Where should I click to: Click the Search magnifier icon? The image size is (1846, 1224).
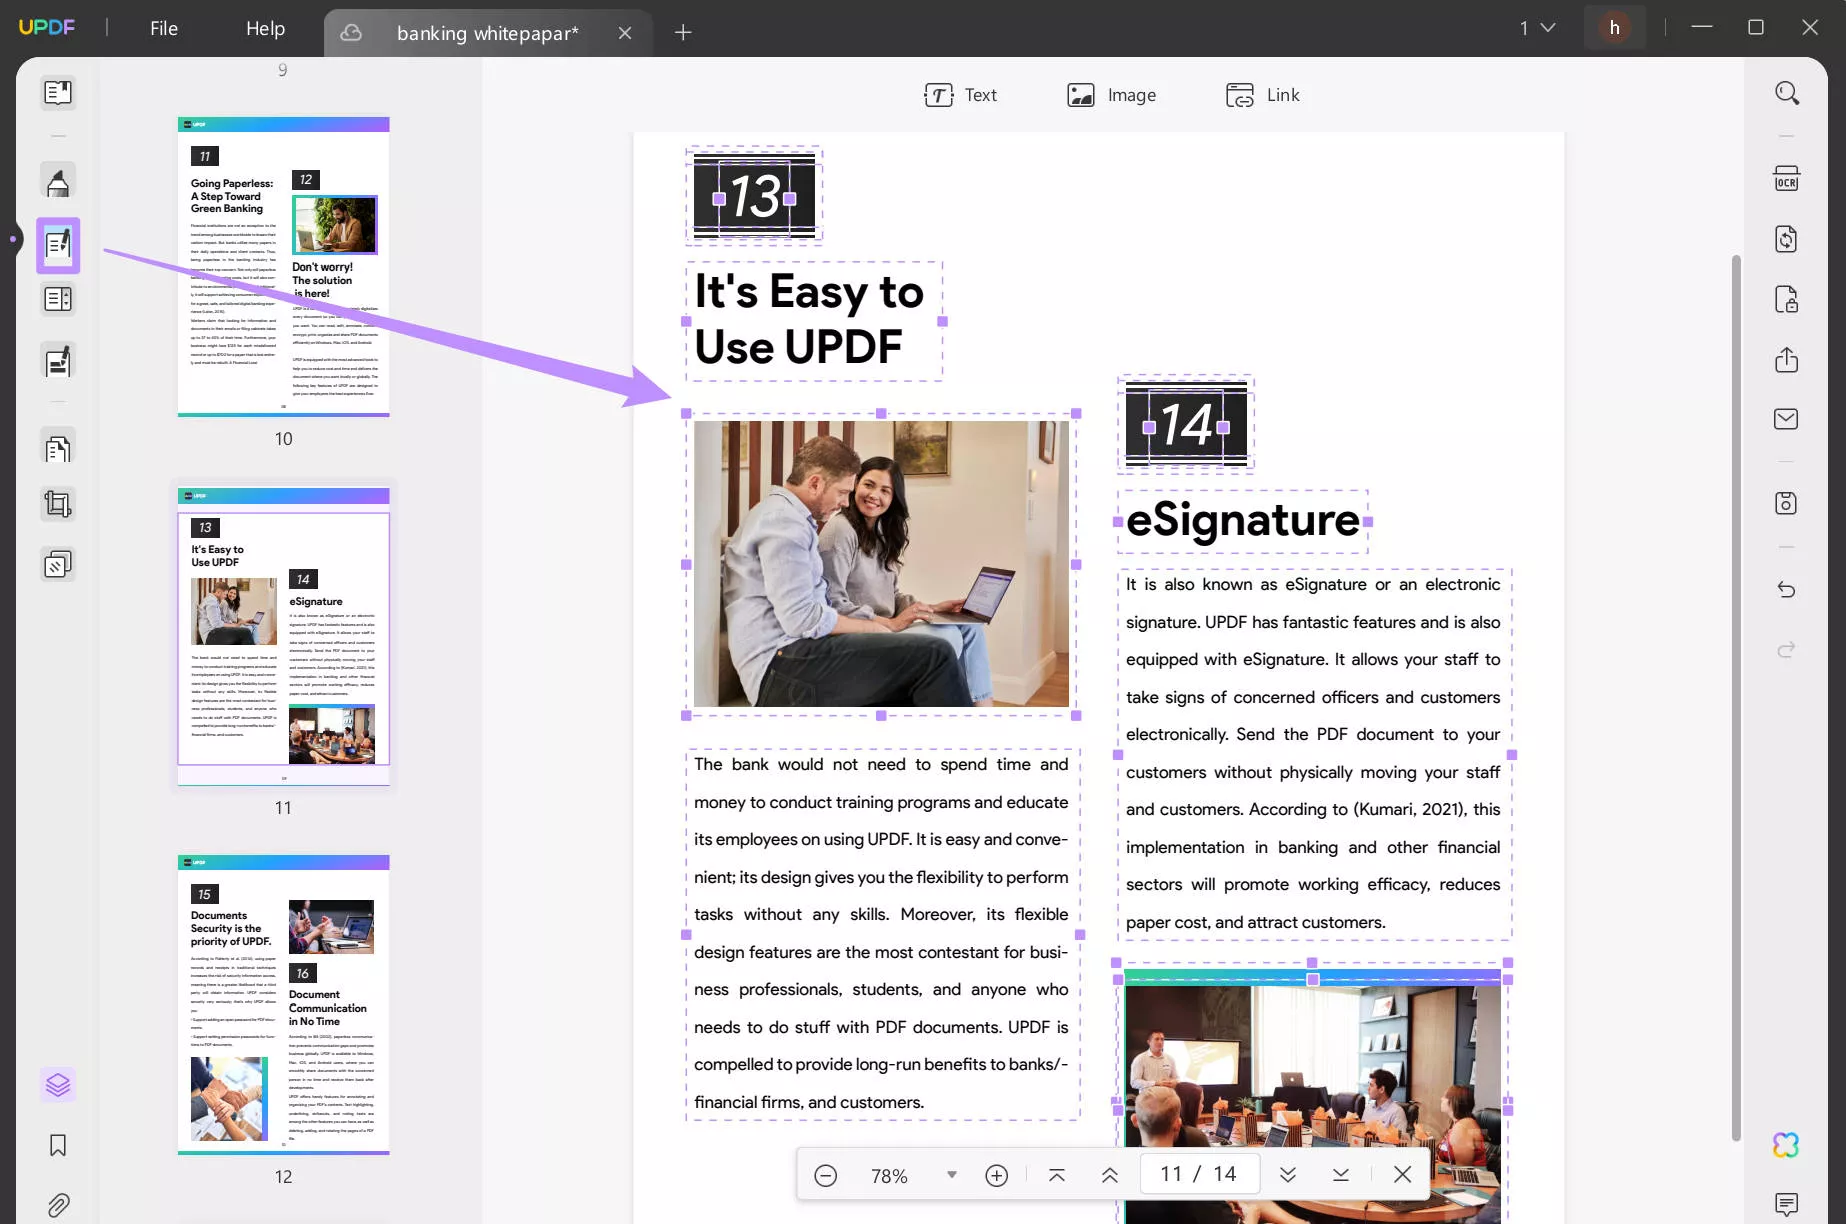pos(1787,93)
